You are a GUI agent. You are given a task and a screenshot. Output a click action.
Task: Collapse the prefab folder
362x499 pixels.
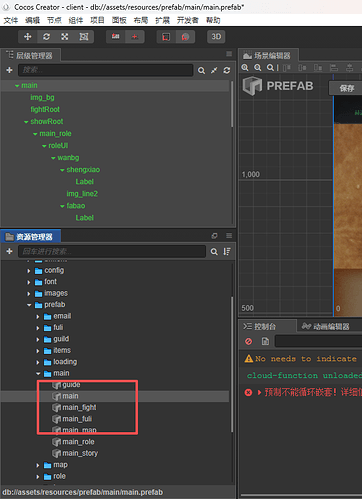pyautogui.click(x=29, y=305)
